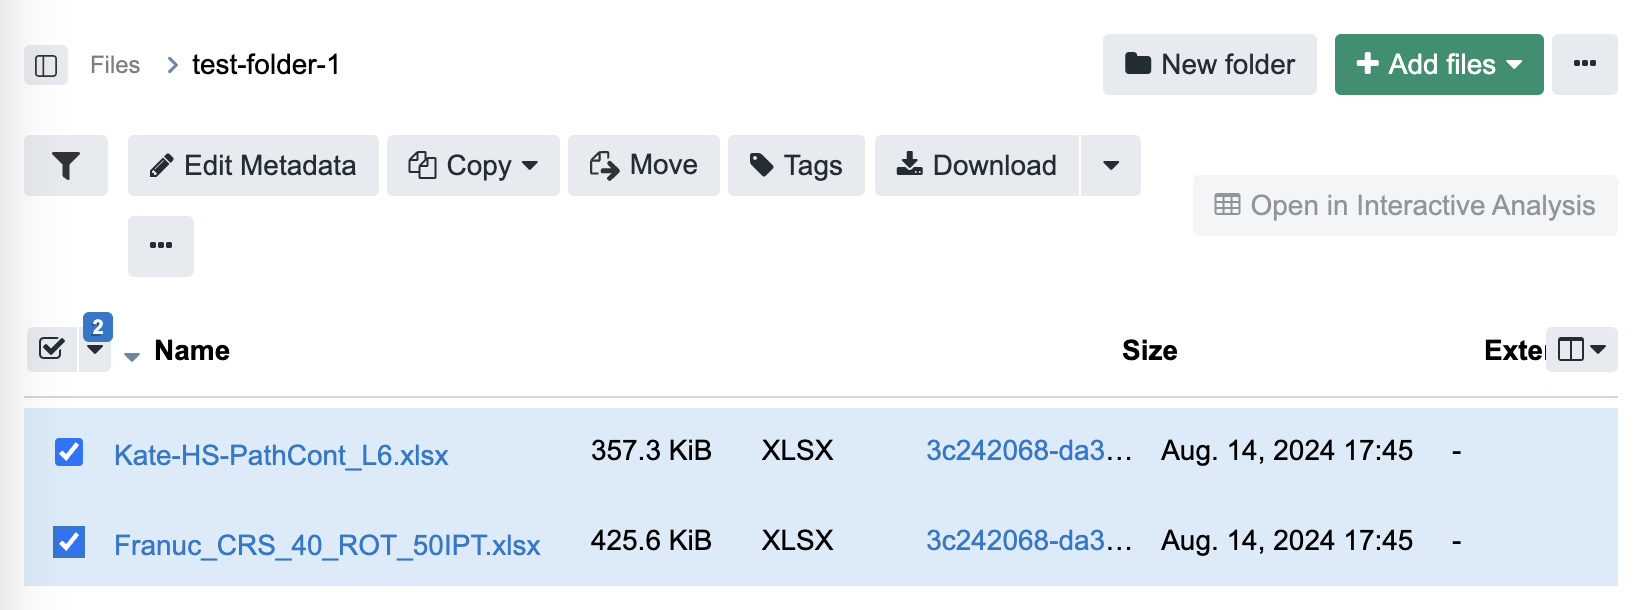This screenshot has height=610, width=1634.
Task: Expand the Download options arrow
Action: 1111,165
